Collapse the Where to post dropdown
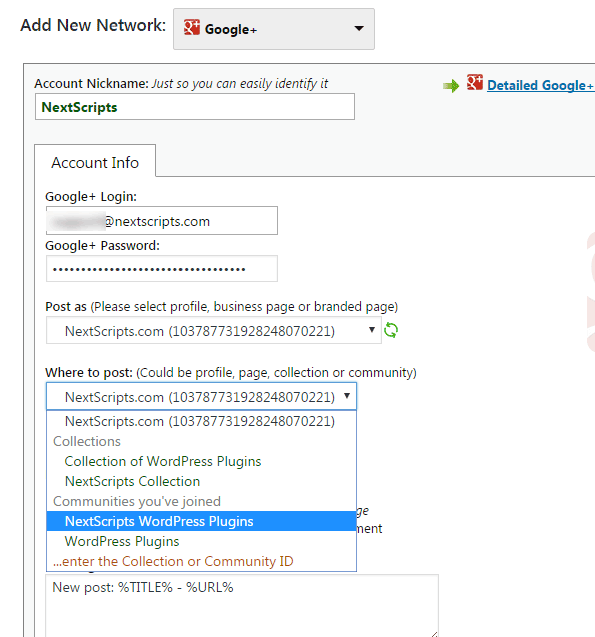 [201, 396]
